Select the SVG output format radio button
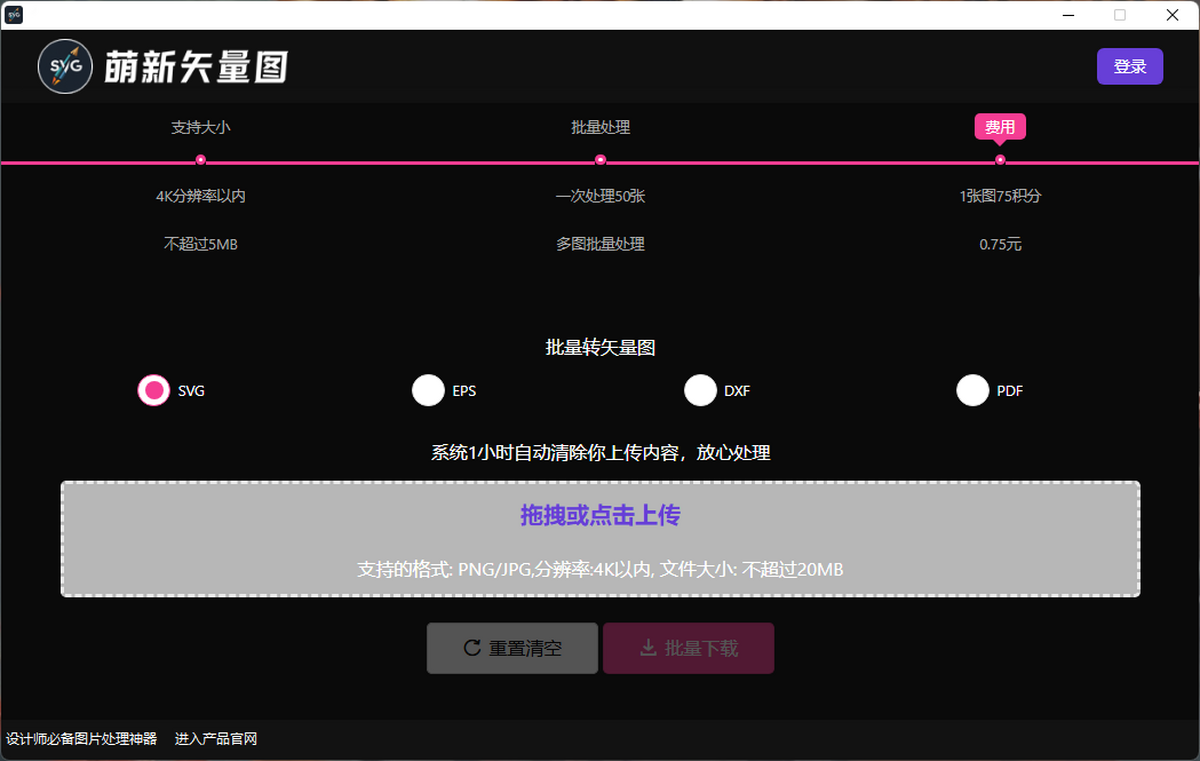This screenshot has width=1200, height=761. tap(154, 391)
